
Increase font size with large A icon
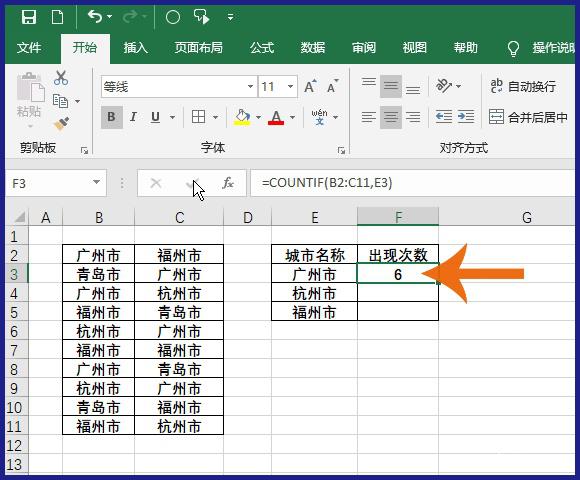pos(310,87)
